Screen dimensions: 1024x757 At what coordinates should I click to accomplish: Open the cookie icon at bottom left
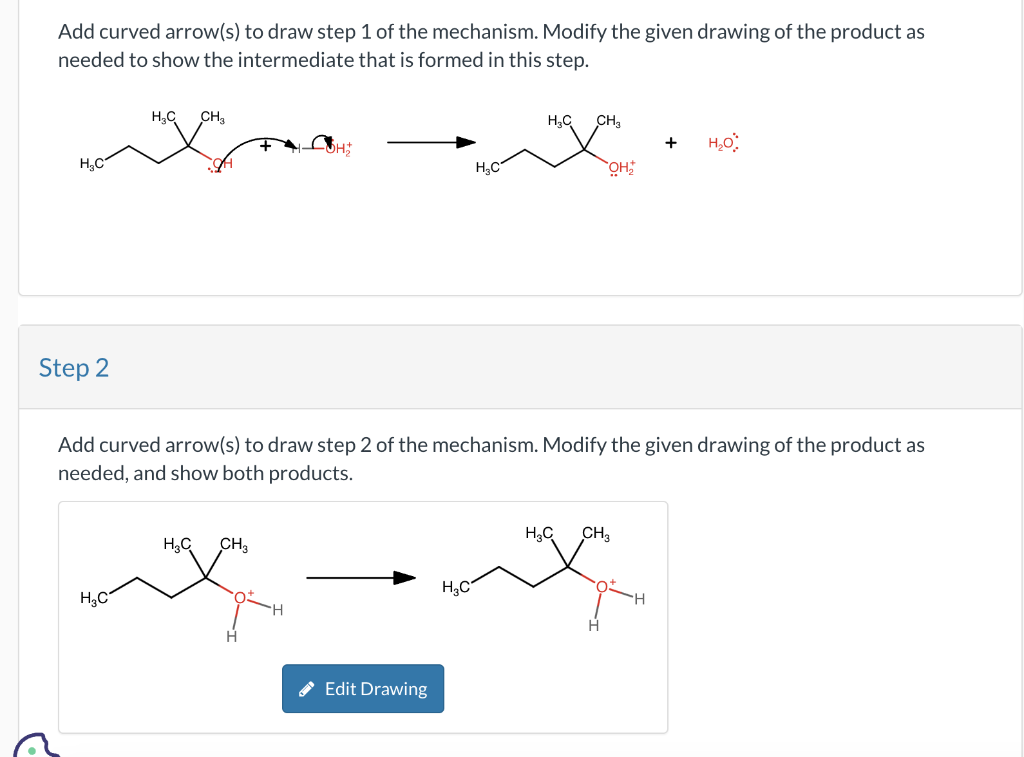pyautogui.click(x=35, y=745)
